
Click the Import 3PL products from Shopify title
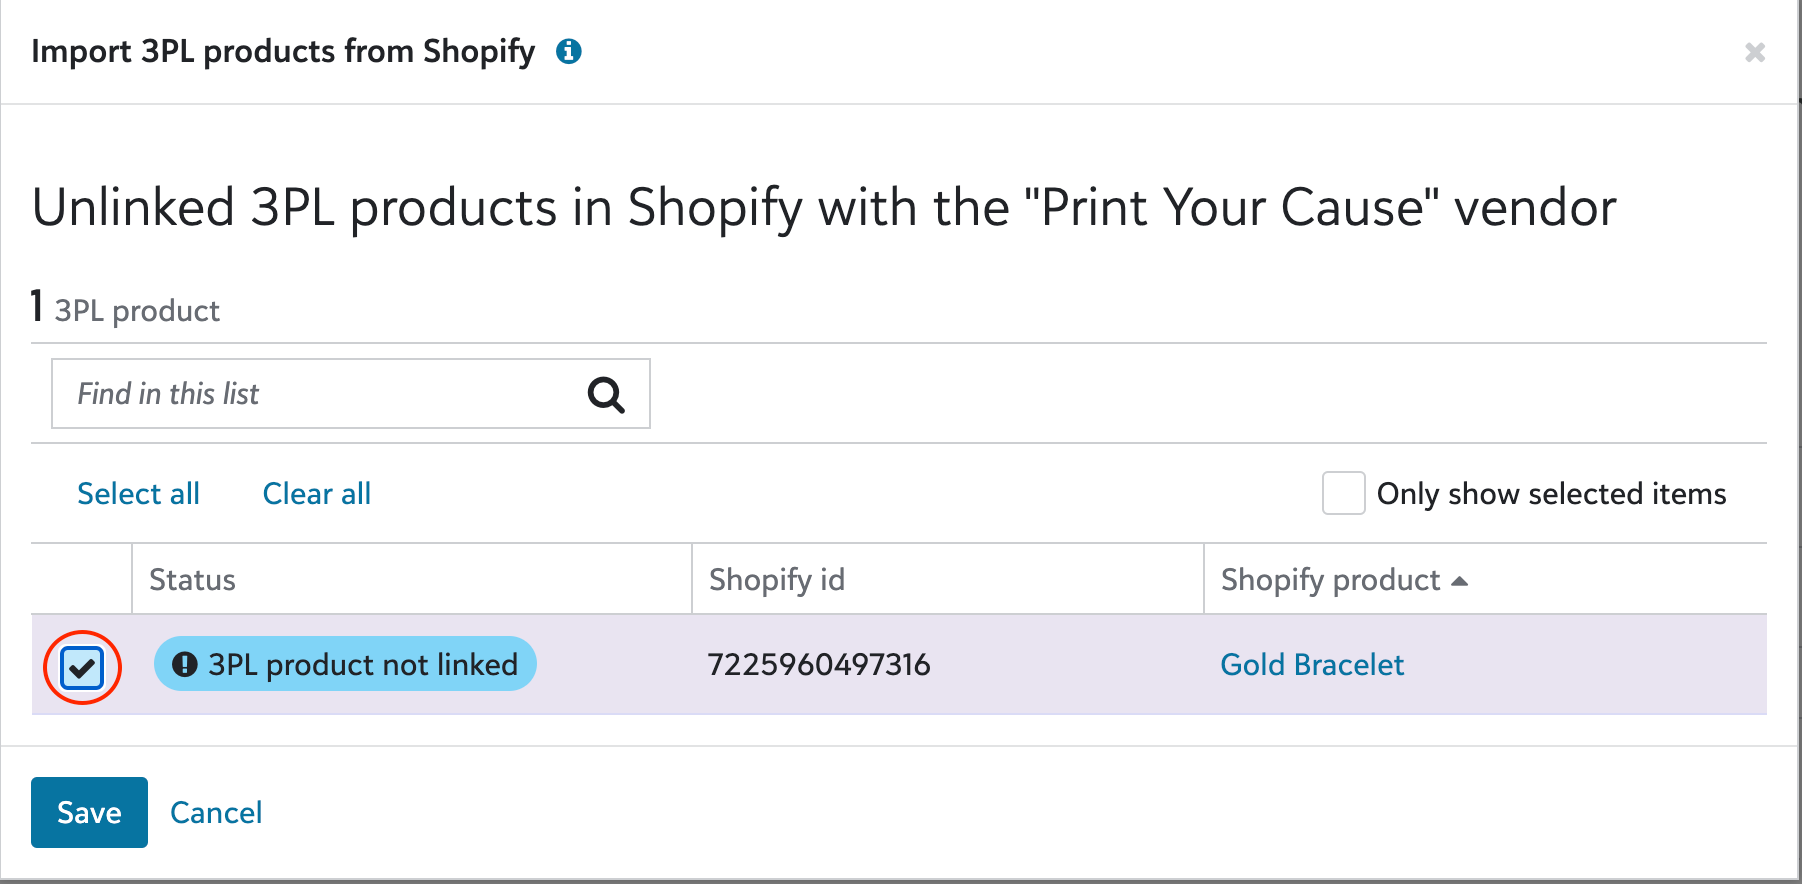pyautogui.click(x=283, y=51)
